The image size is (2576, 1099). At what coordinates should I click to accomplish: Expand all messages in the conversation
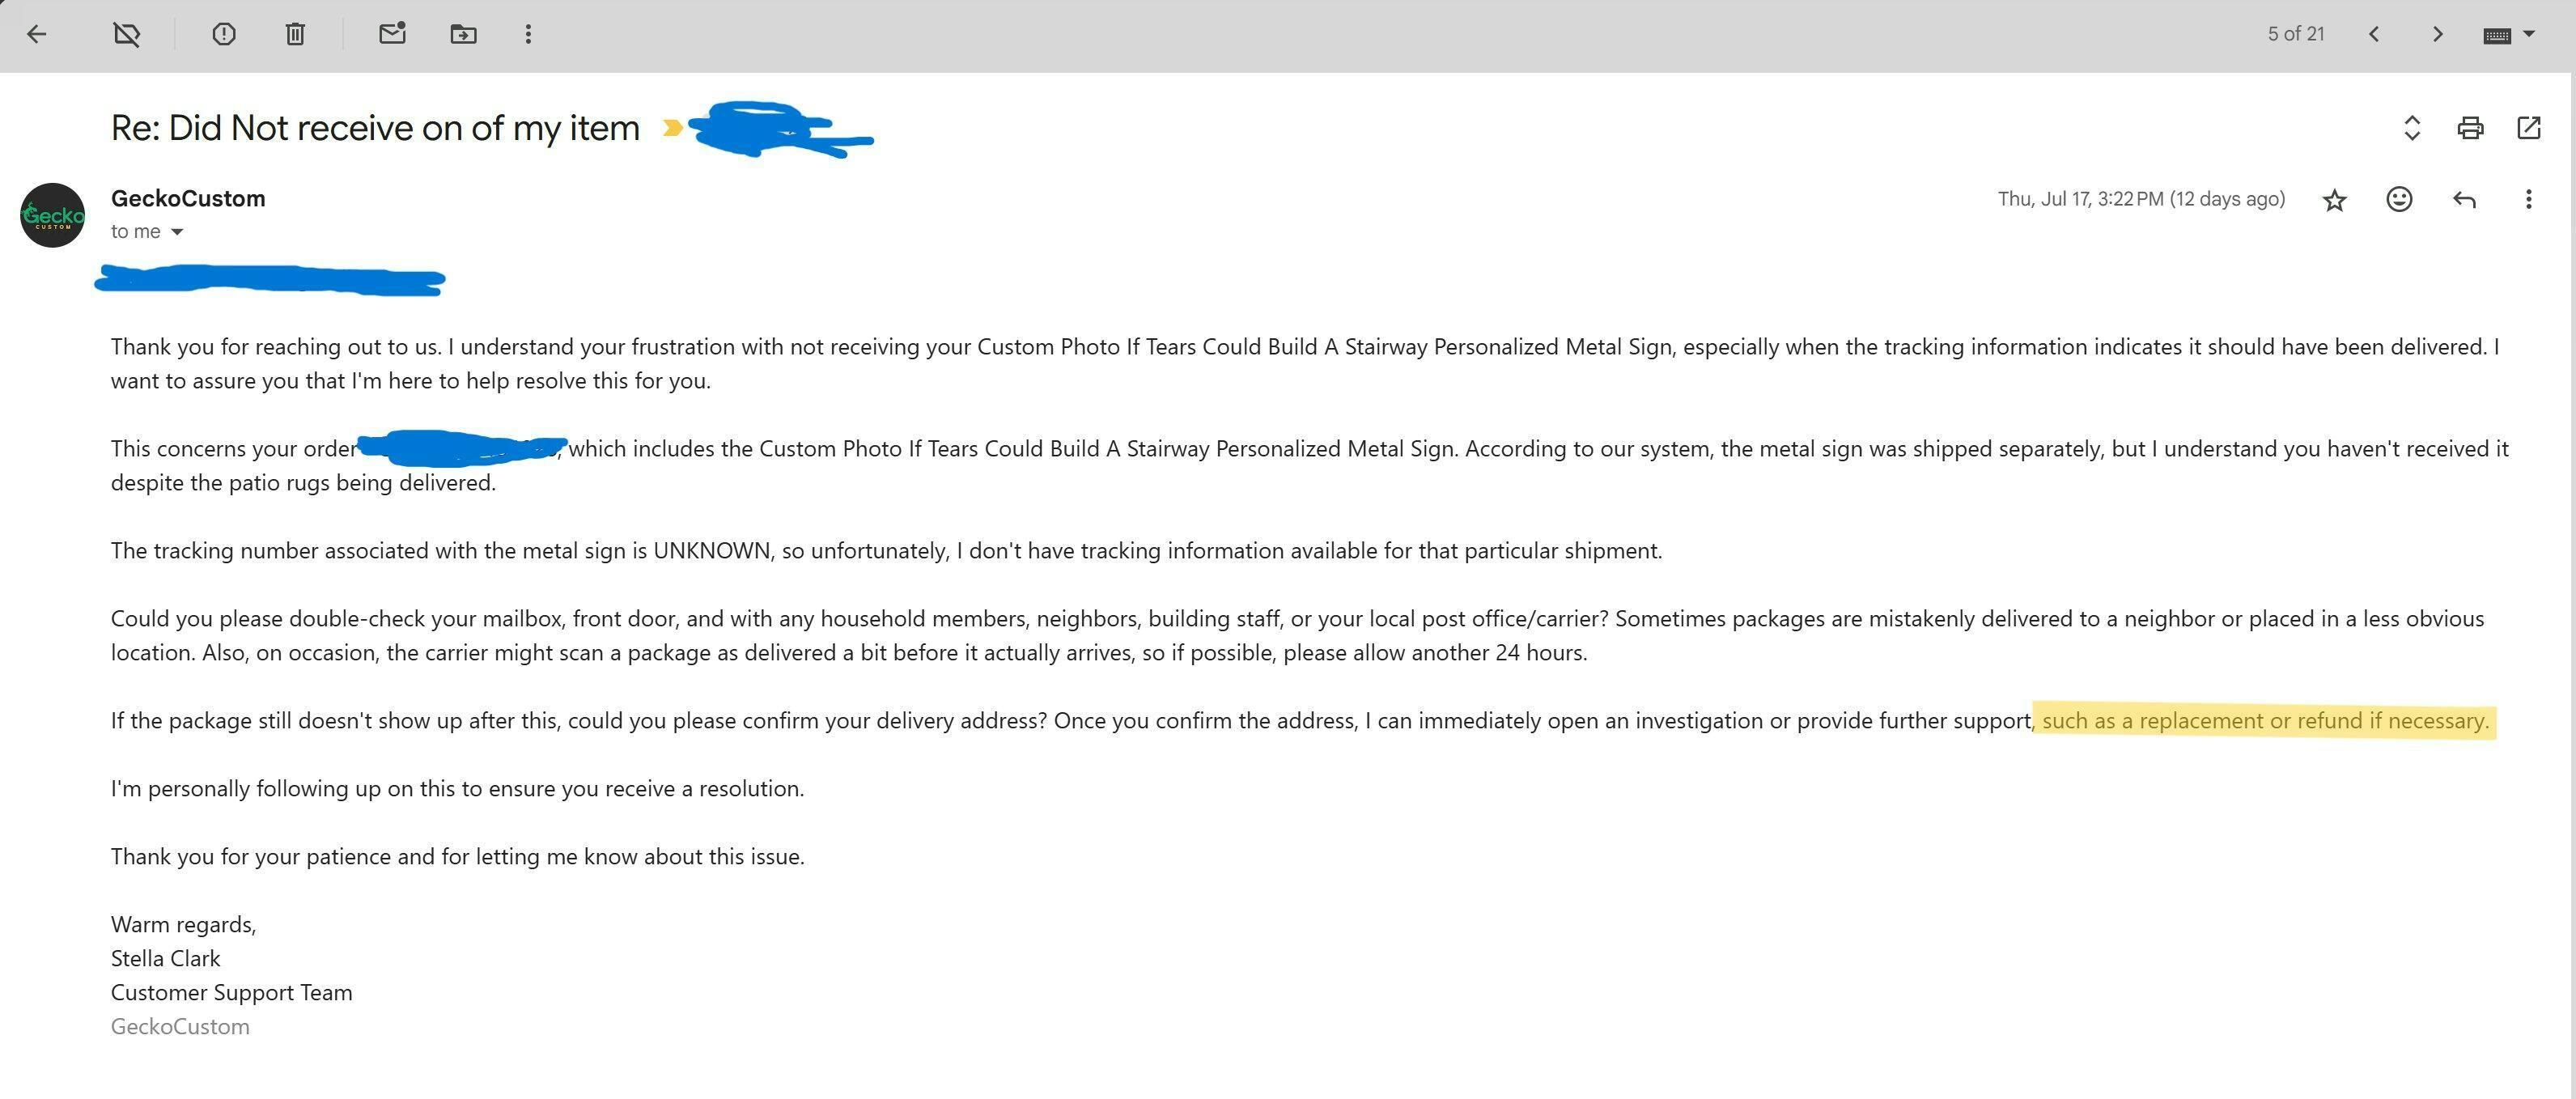point(2411,128)
